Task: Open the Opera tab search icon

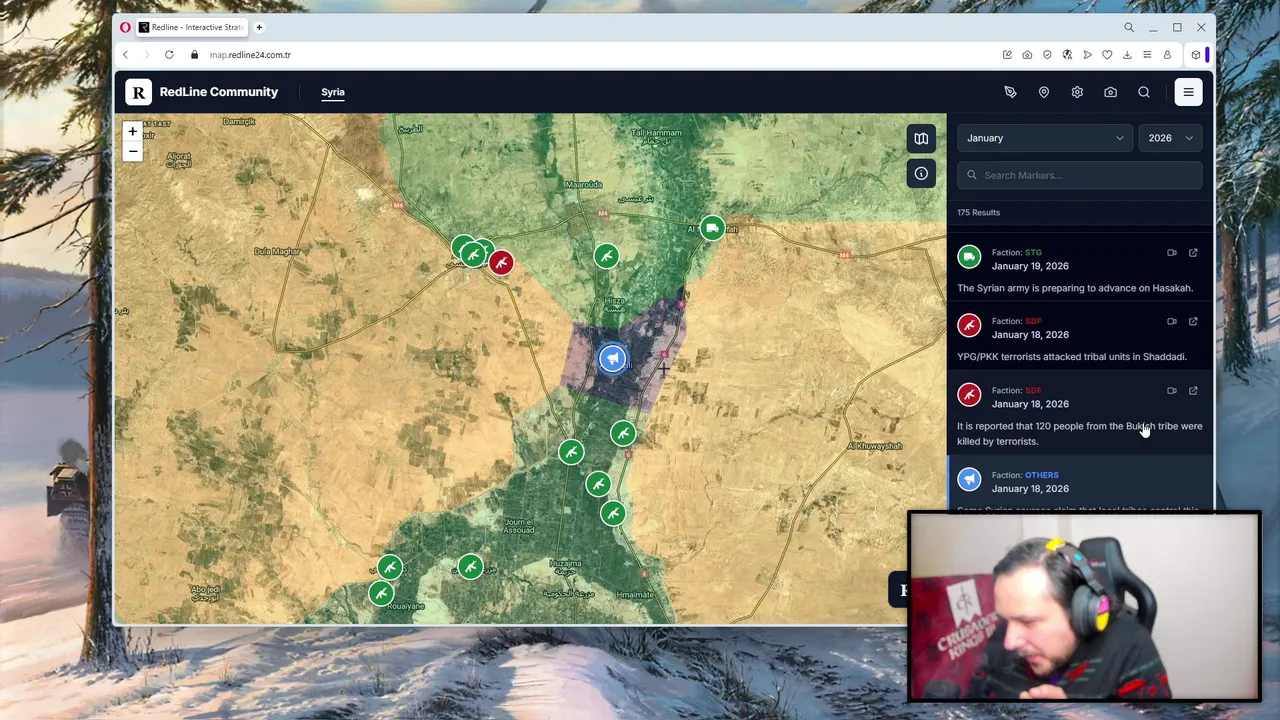Action: click(1129, 27)
